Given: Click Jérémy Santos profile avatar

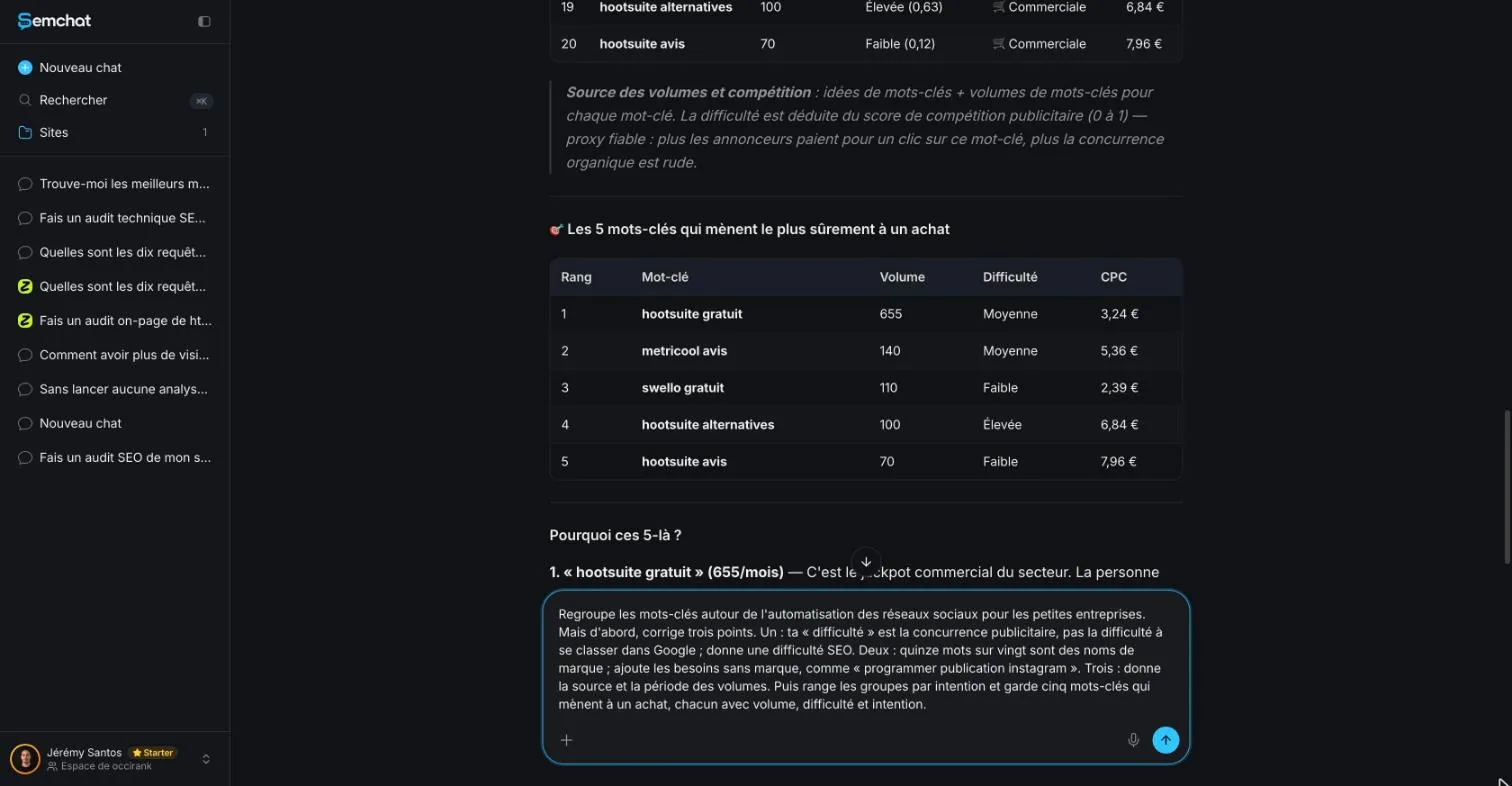Looking at the screenshot, I should point(25,759).
